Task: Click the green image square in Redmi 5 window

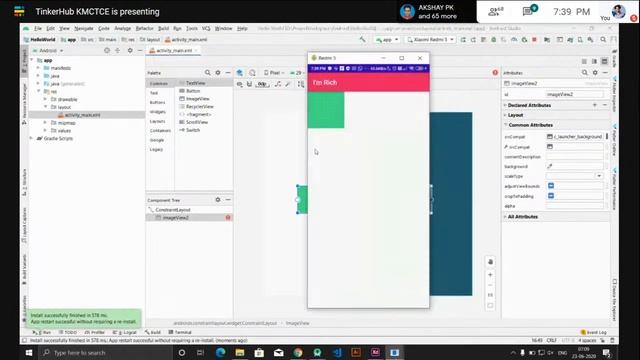Action: (x=326, y=110)
